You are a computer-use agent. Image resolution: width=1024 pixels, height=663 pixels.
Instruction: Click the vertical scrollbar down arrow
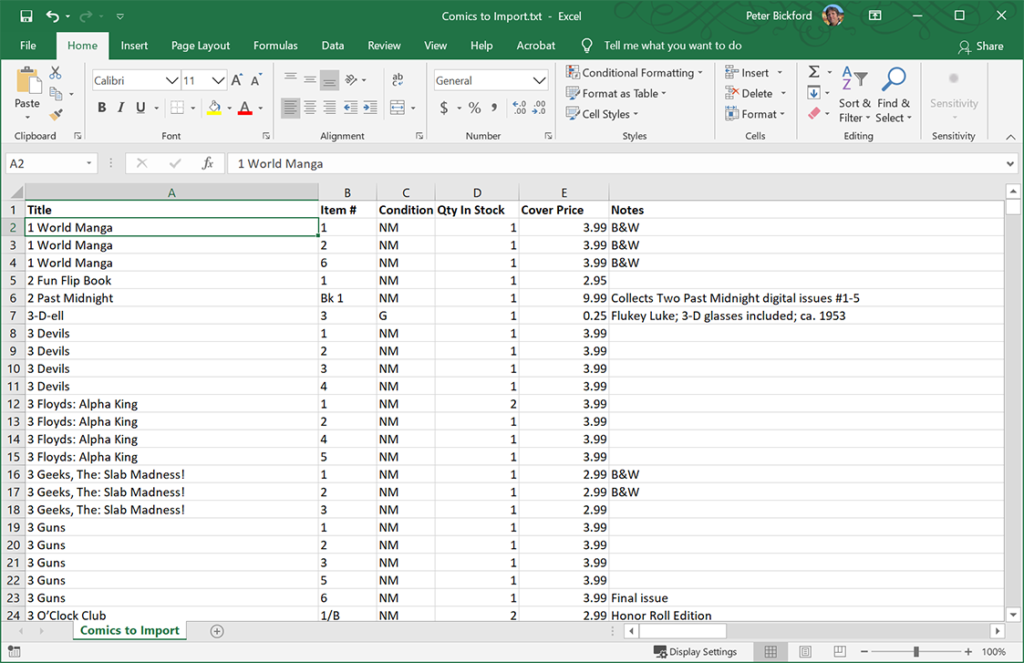coord(1013,615)
